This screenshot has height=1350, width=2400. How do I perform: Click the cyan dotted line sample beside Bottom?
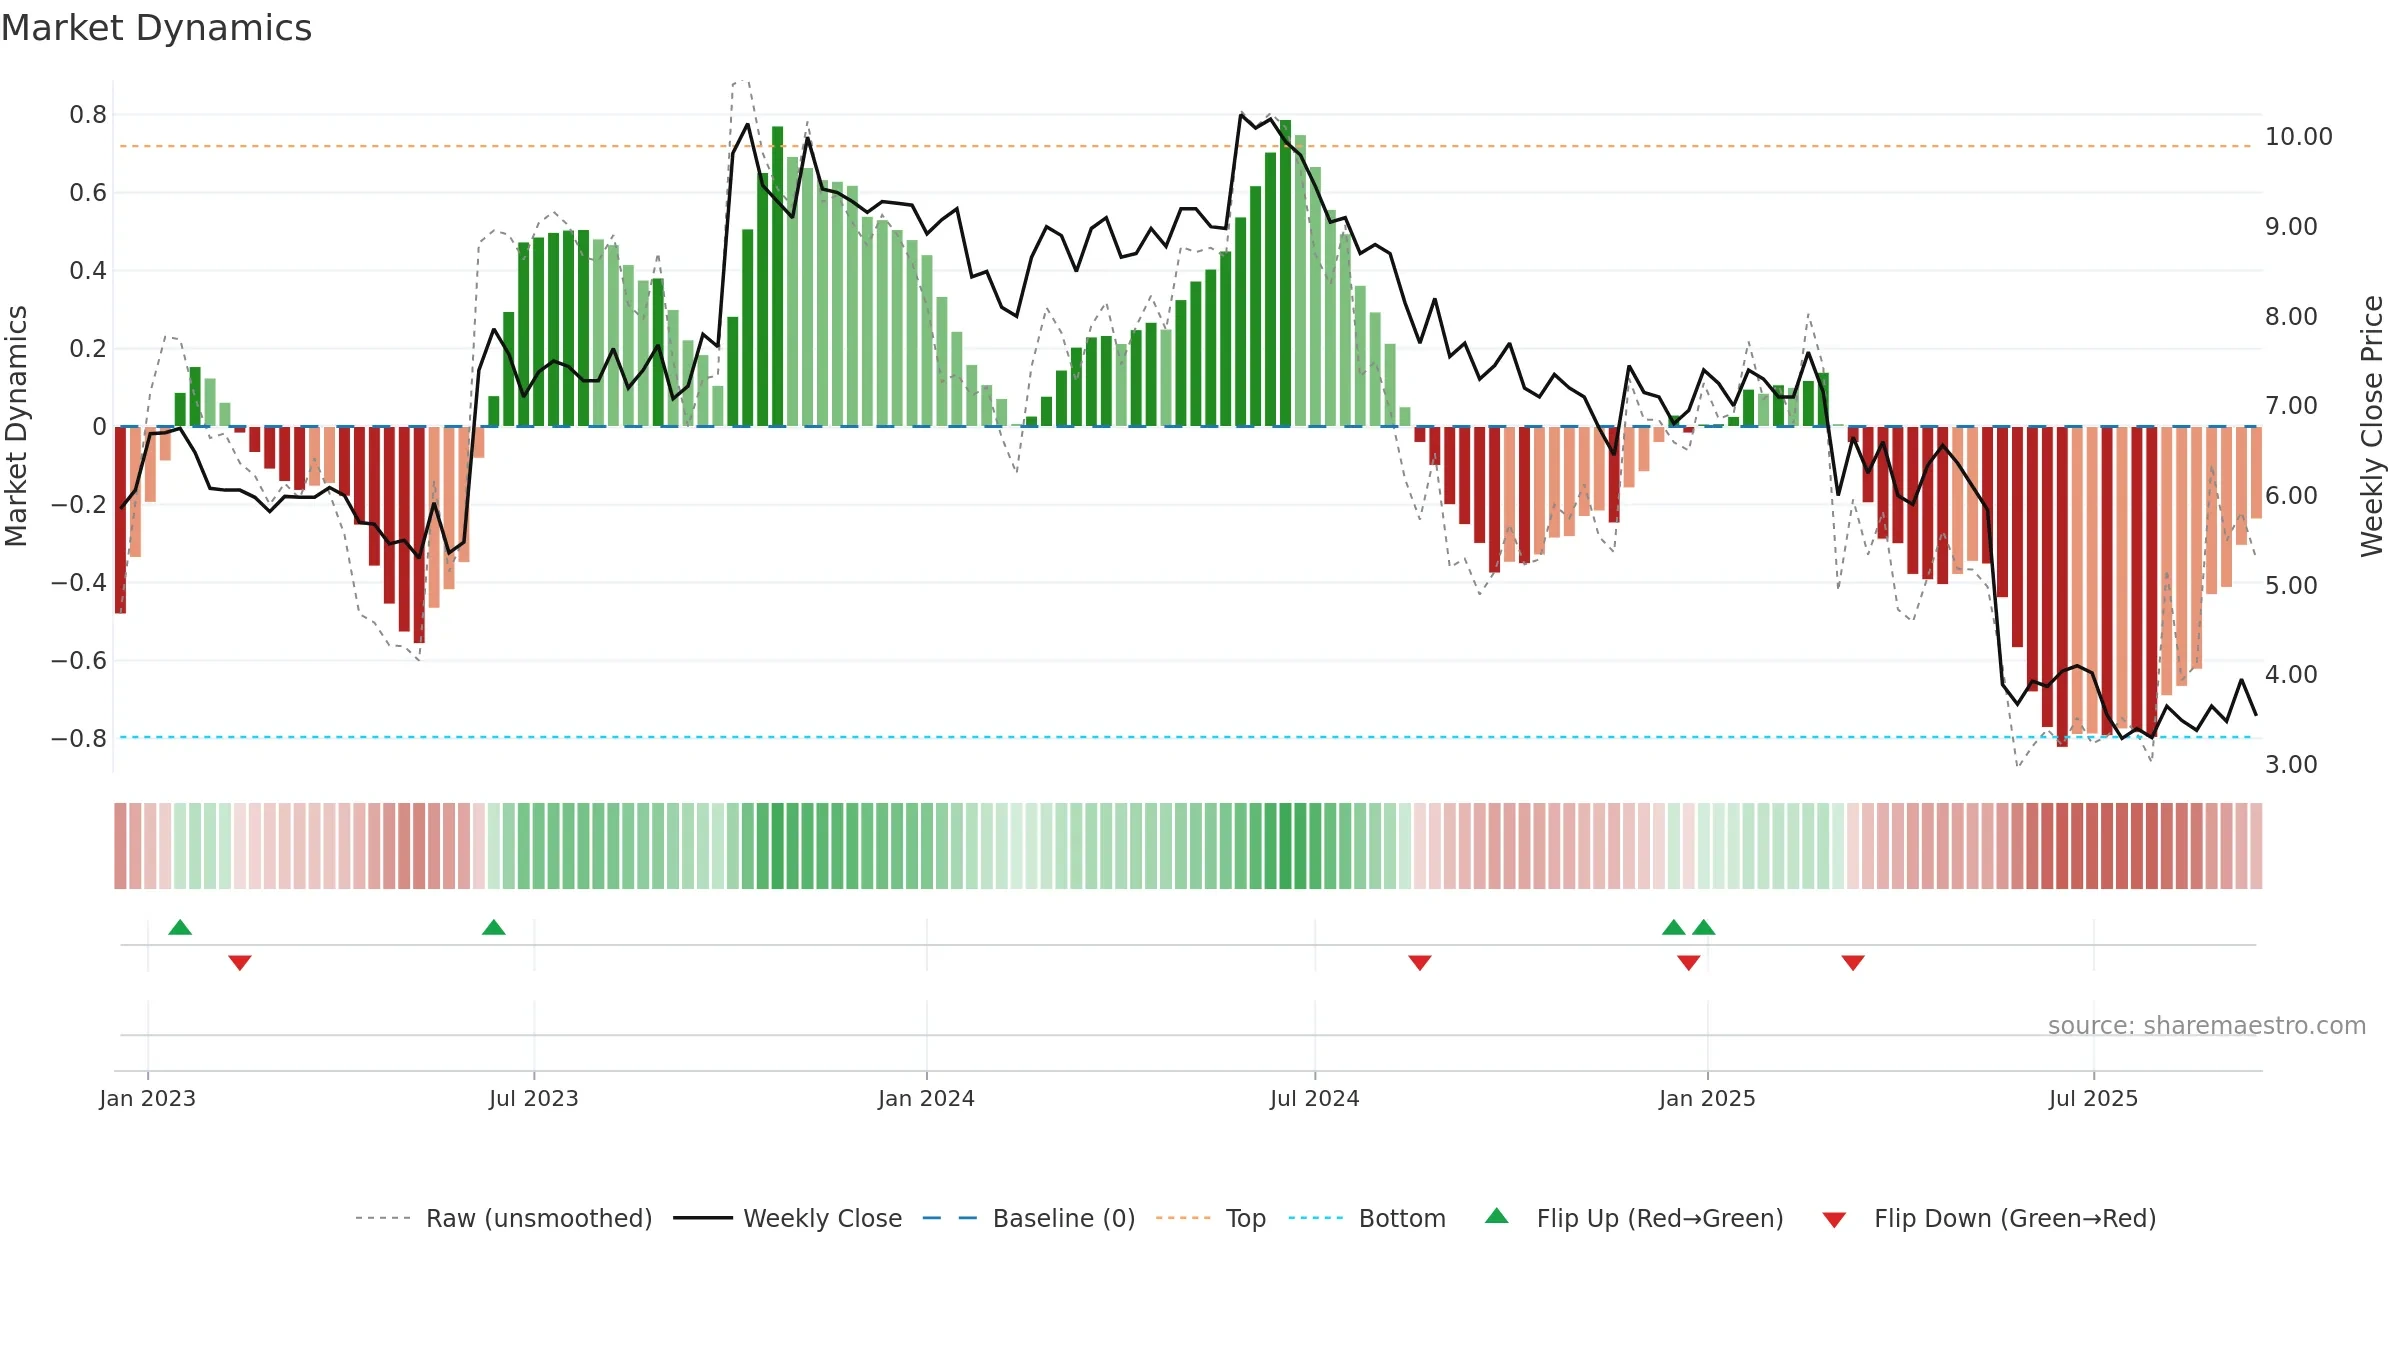(1317, 1218)
